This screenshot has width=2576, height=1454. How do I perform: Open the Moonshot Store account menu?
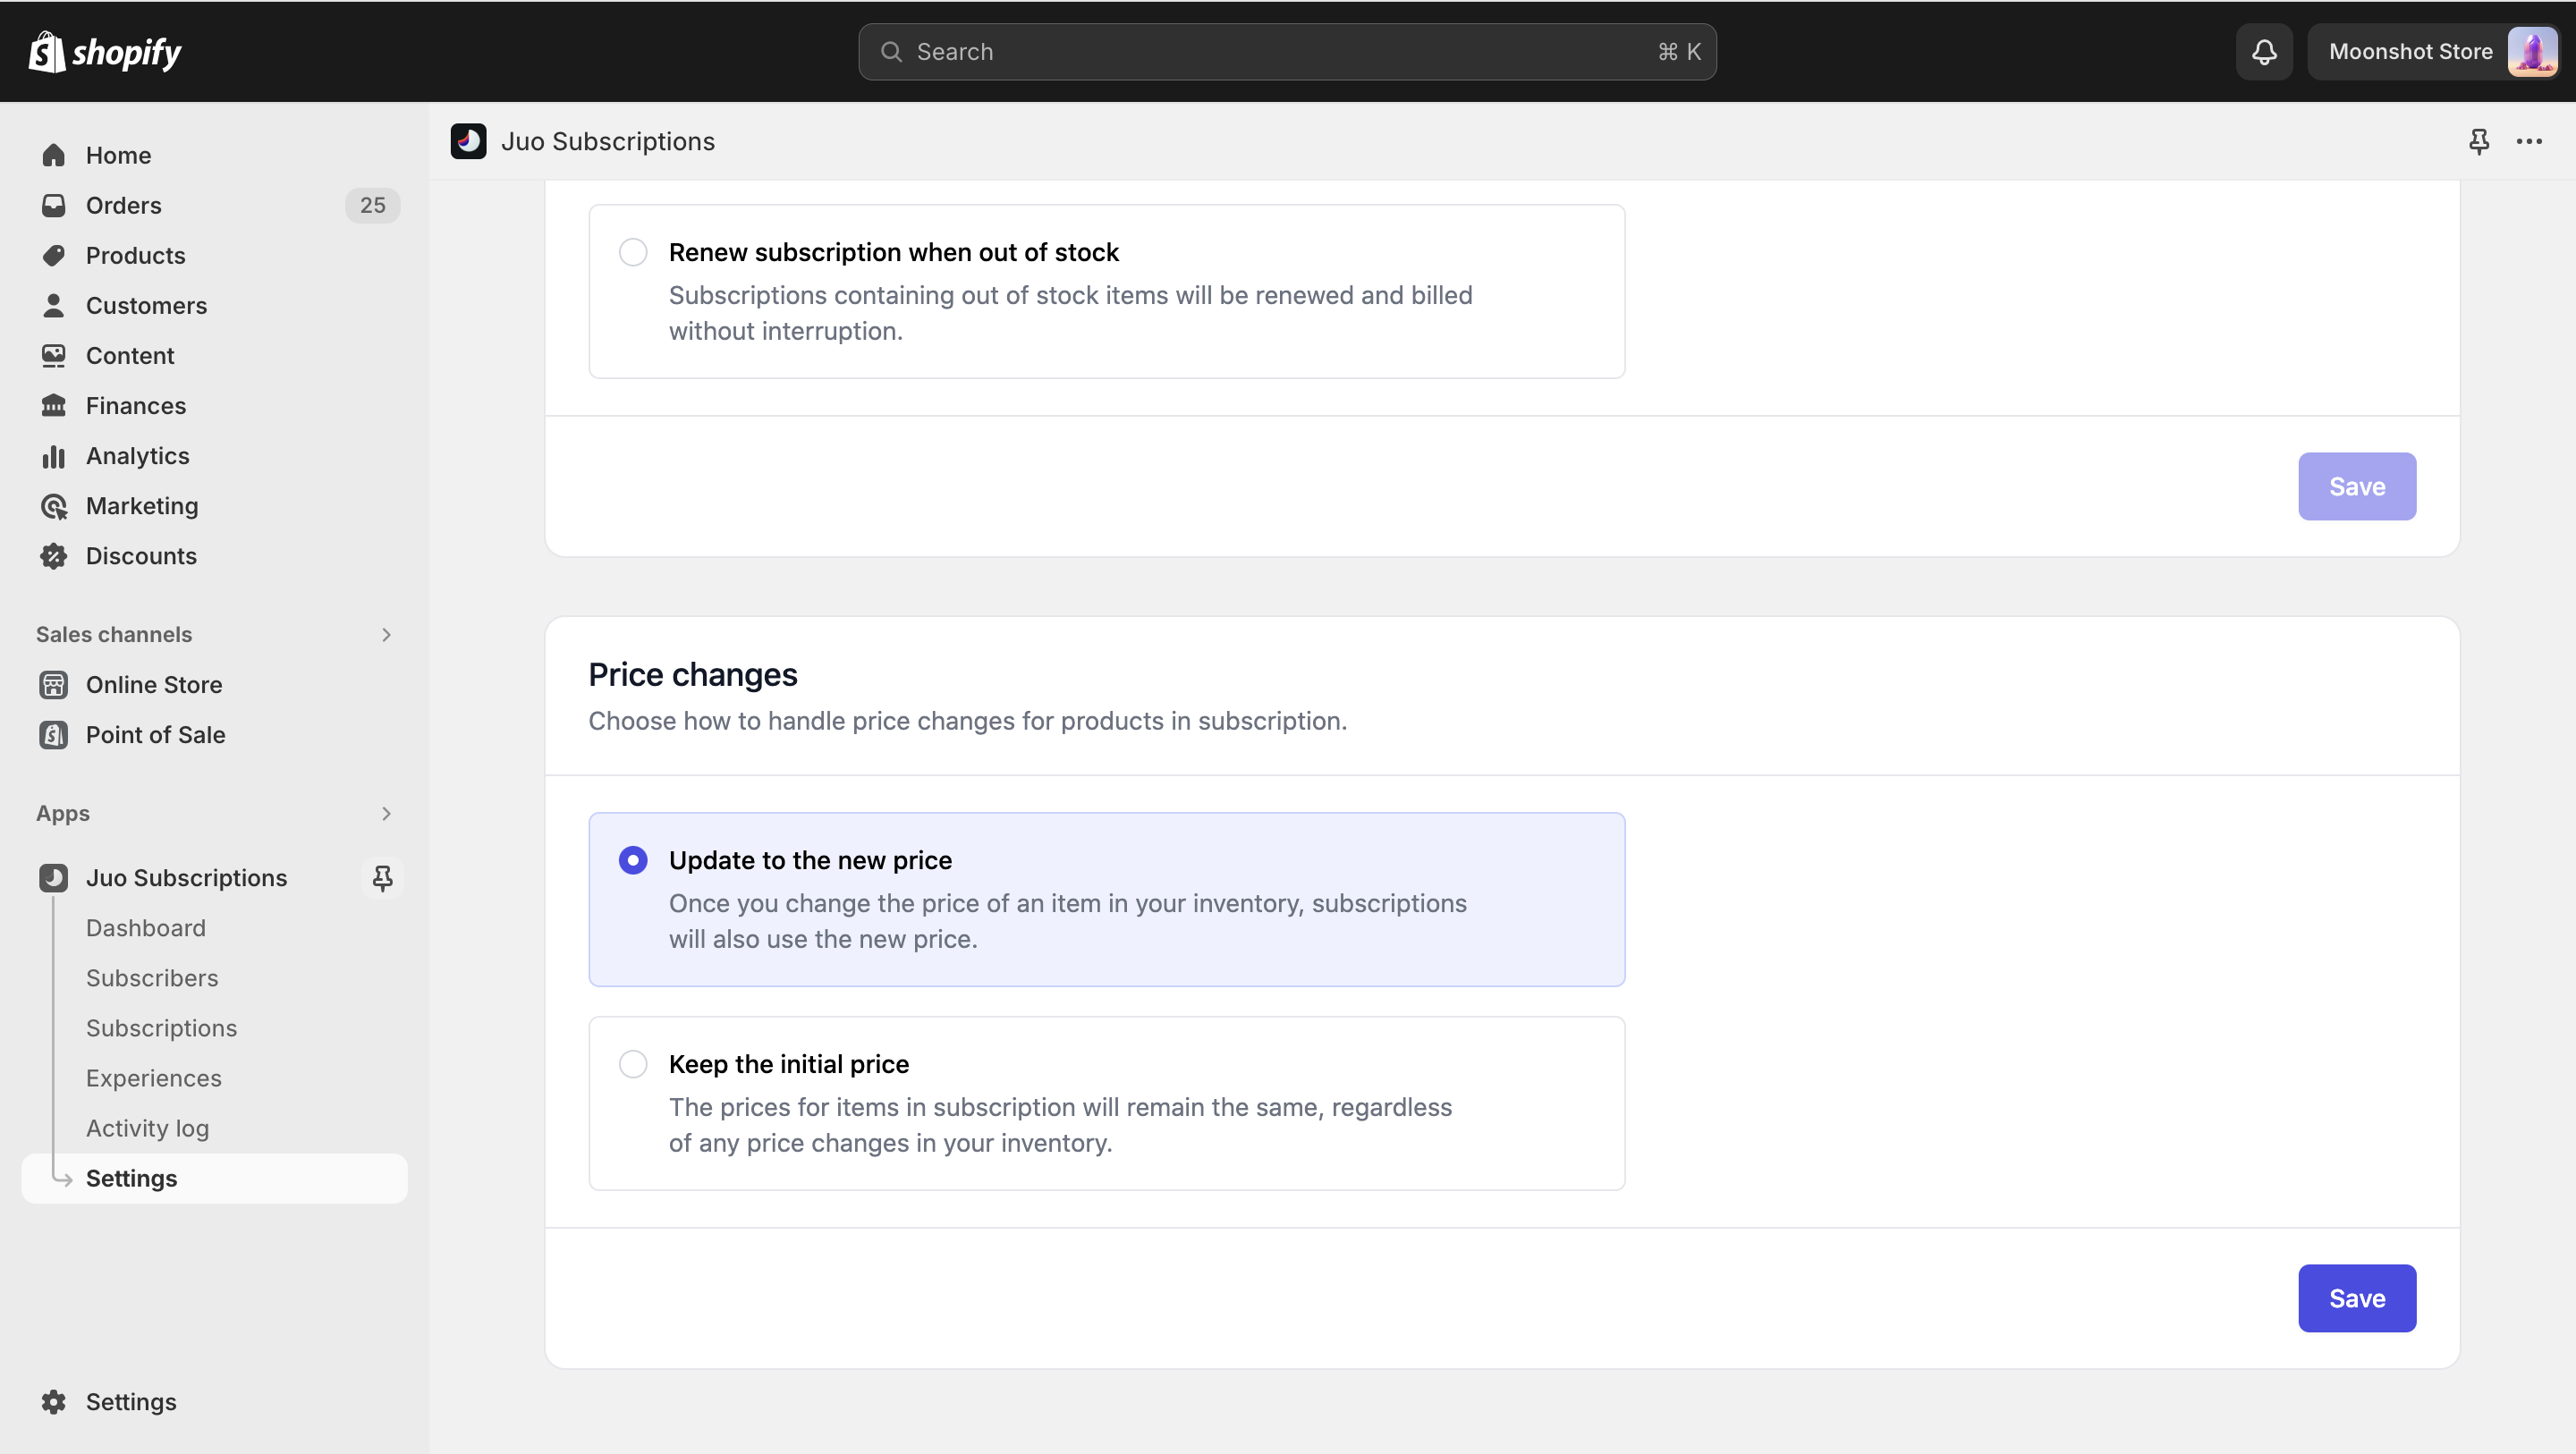click(x=2433, y=51)
